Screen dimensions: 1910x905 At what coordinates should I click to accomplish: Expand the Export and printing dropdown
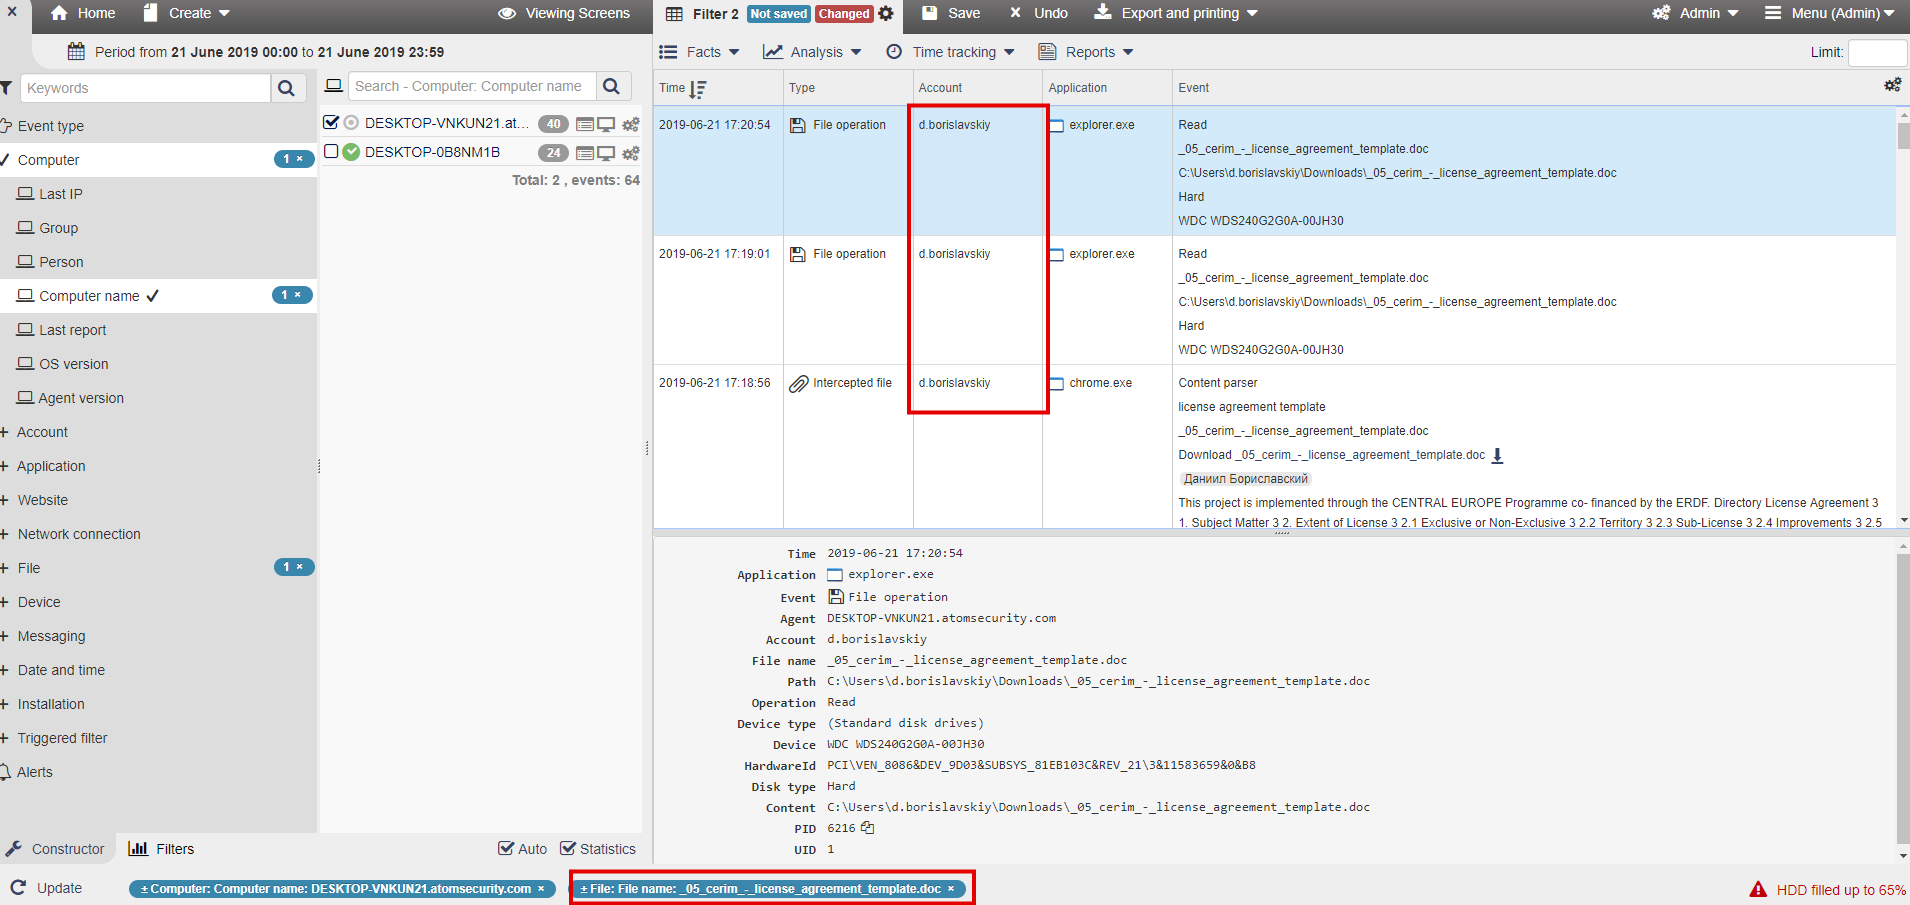(x=1176, y=13)
